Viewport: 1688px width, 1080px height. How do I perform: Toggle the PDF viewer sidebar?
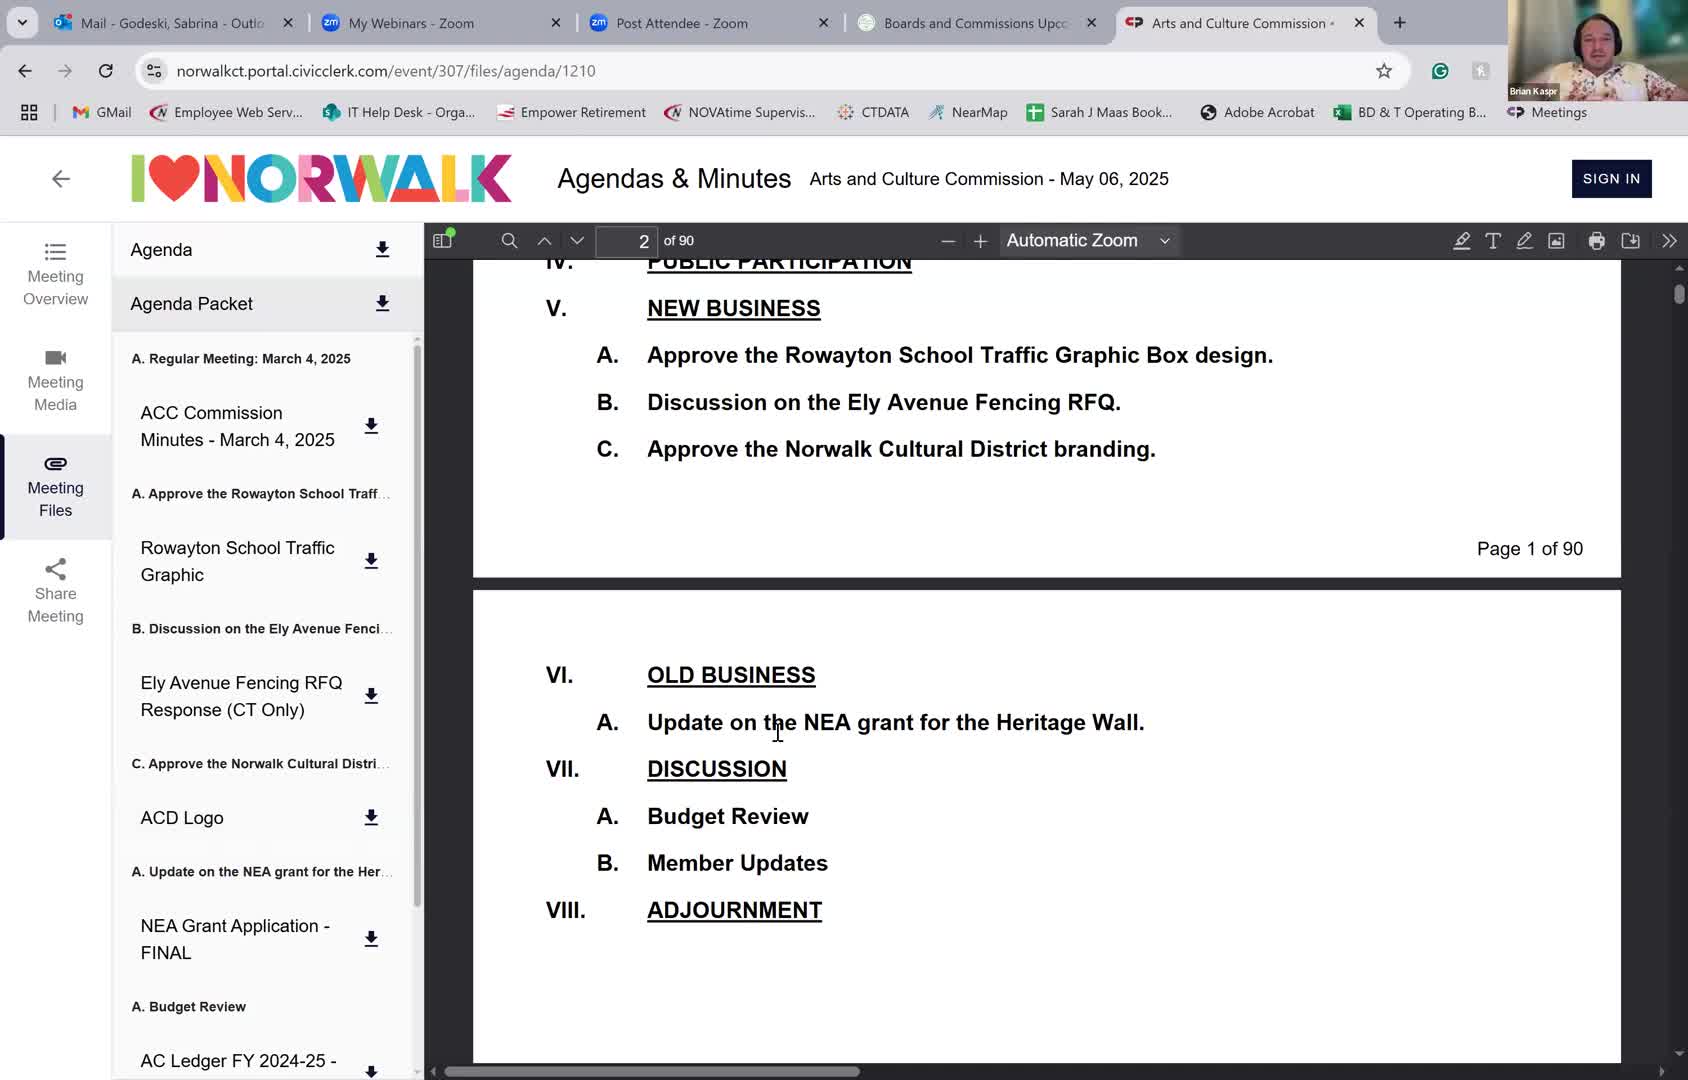click(442, 240)
